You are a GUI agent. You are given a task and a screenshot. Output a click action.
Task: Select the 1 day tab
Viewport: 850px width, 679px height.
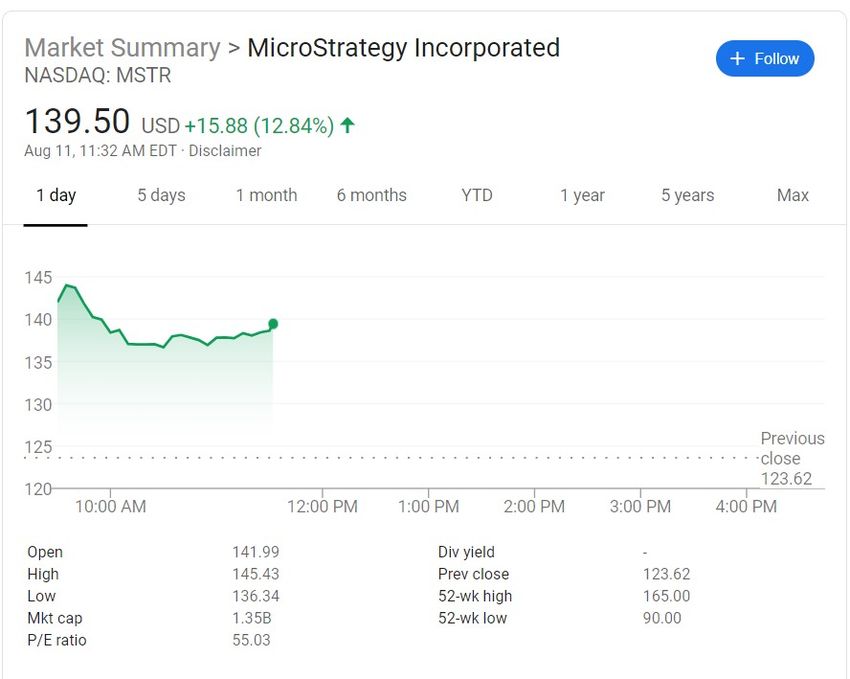56,195
